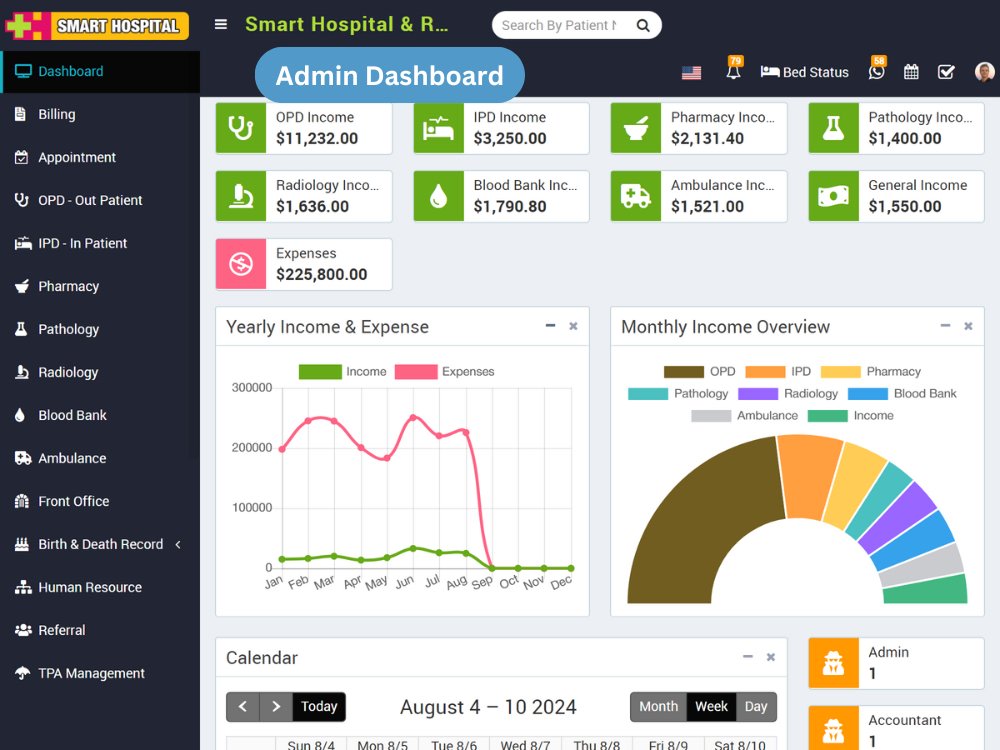
Task: Click Radiology Income microscope icon tile
Action: click(x=241, y=196)
